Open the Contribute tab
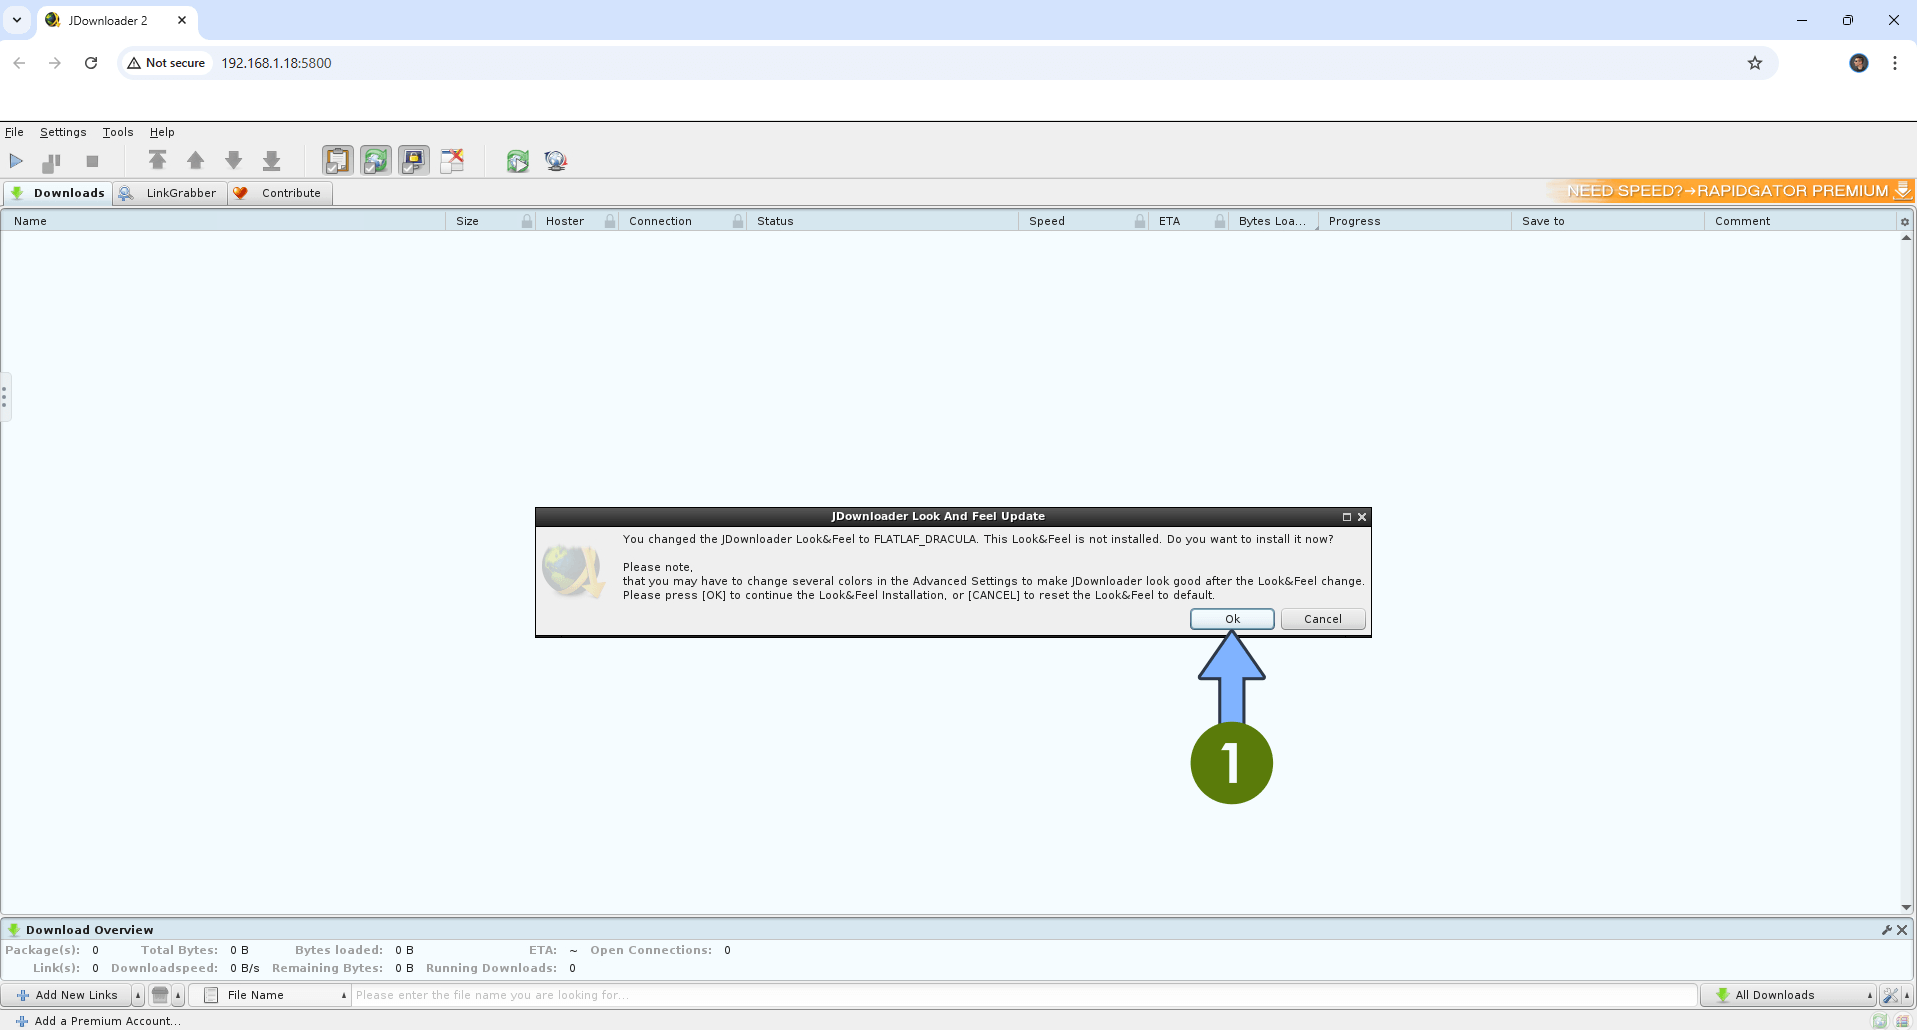 coord(279,193)
